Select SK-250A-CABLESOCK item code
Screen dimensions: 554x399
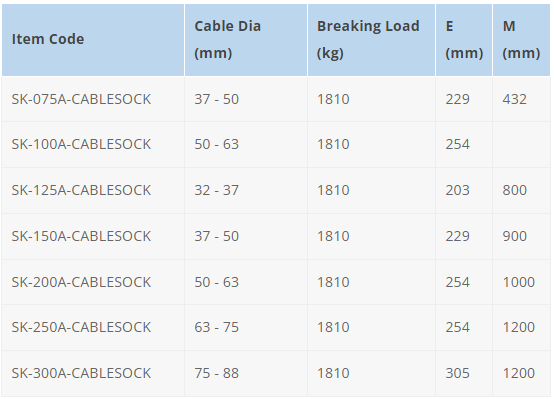[81, 327]
